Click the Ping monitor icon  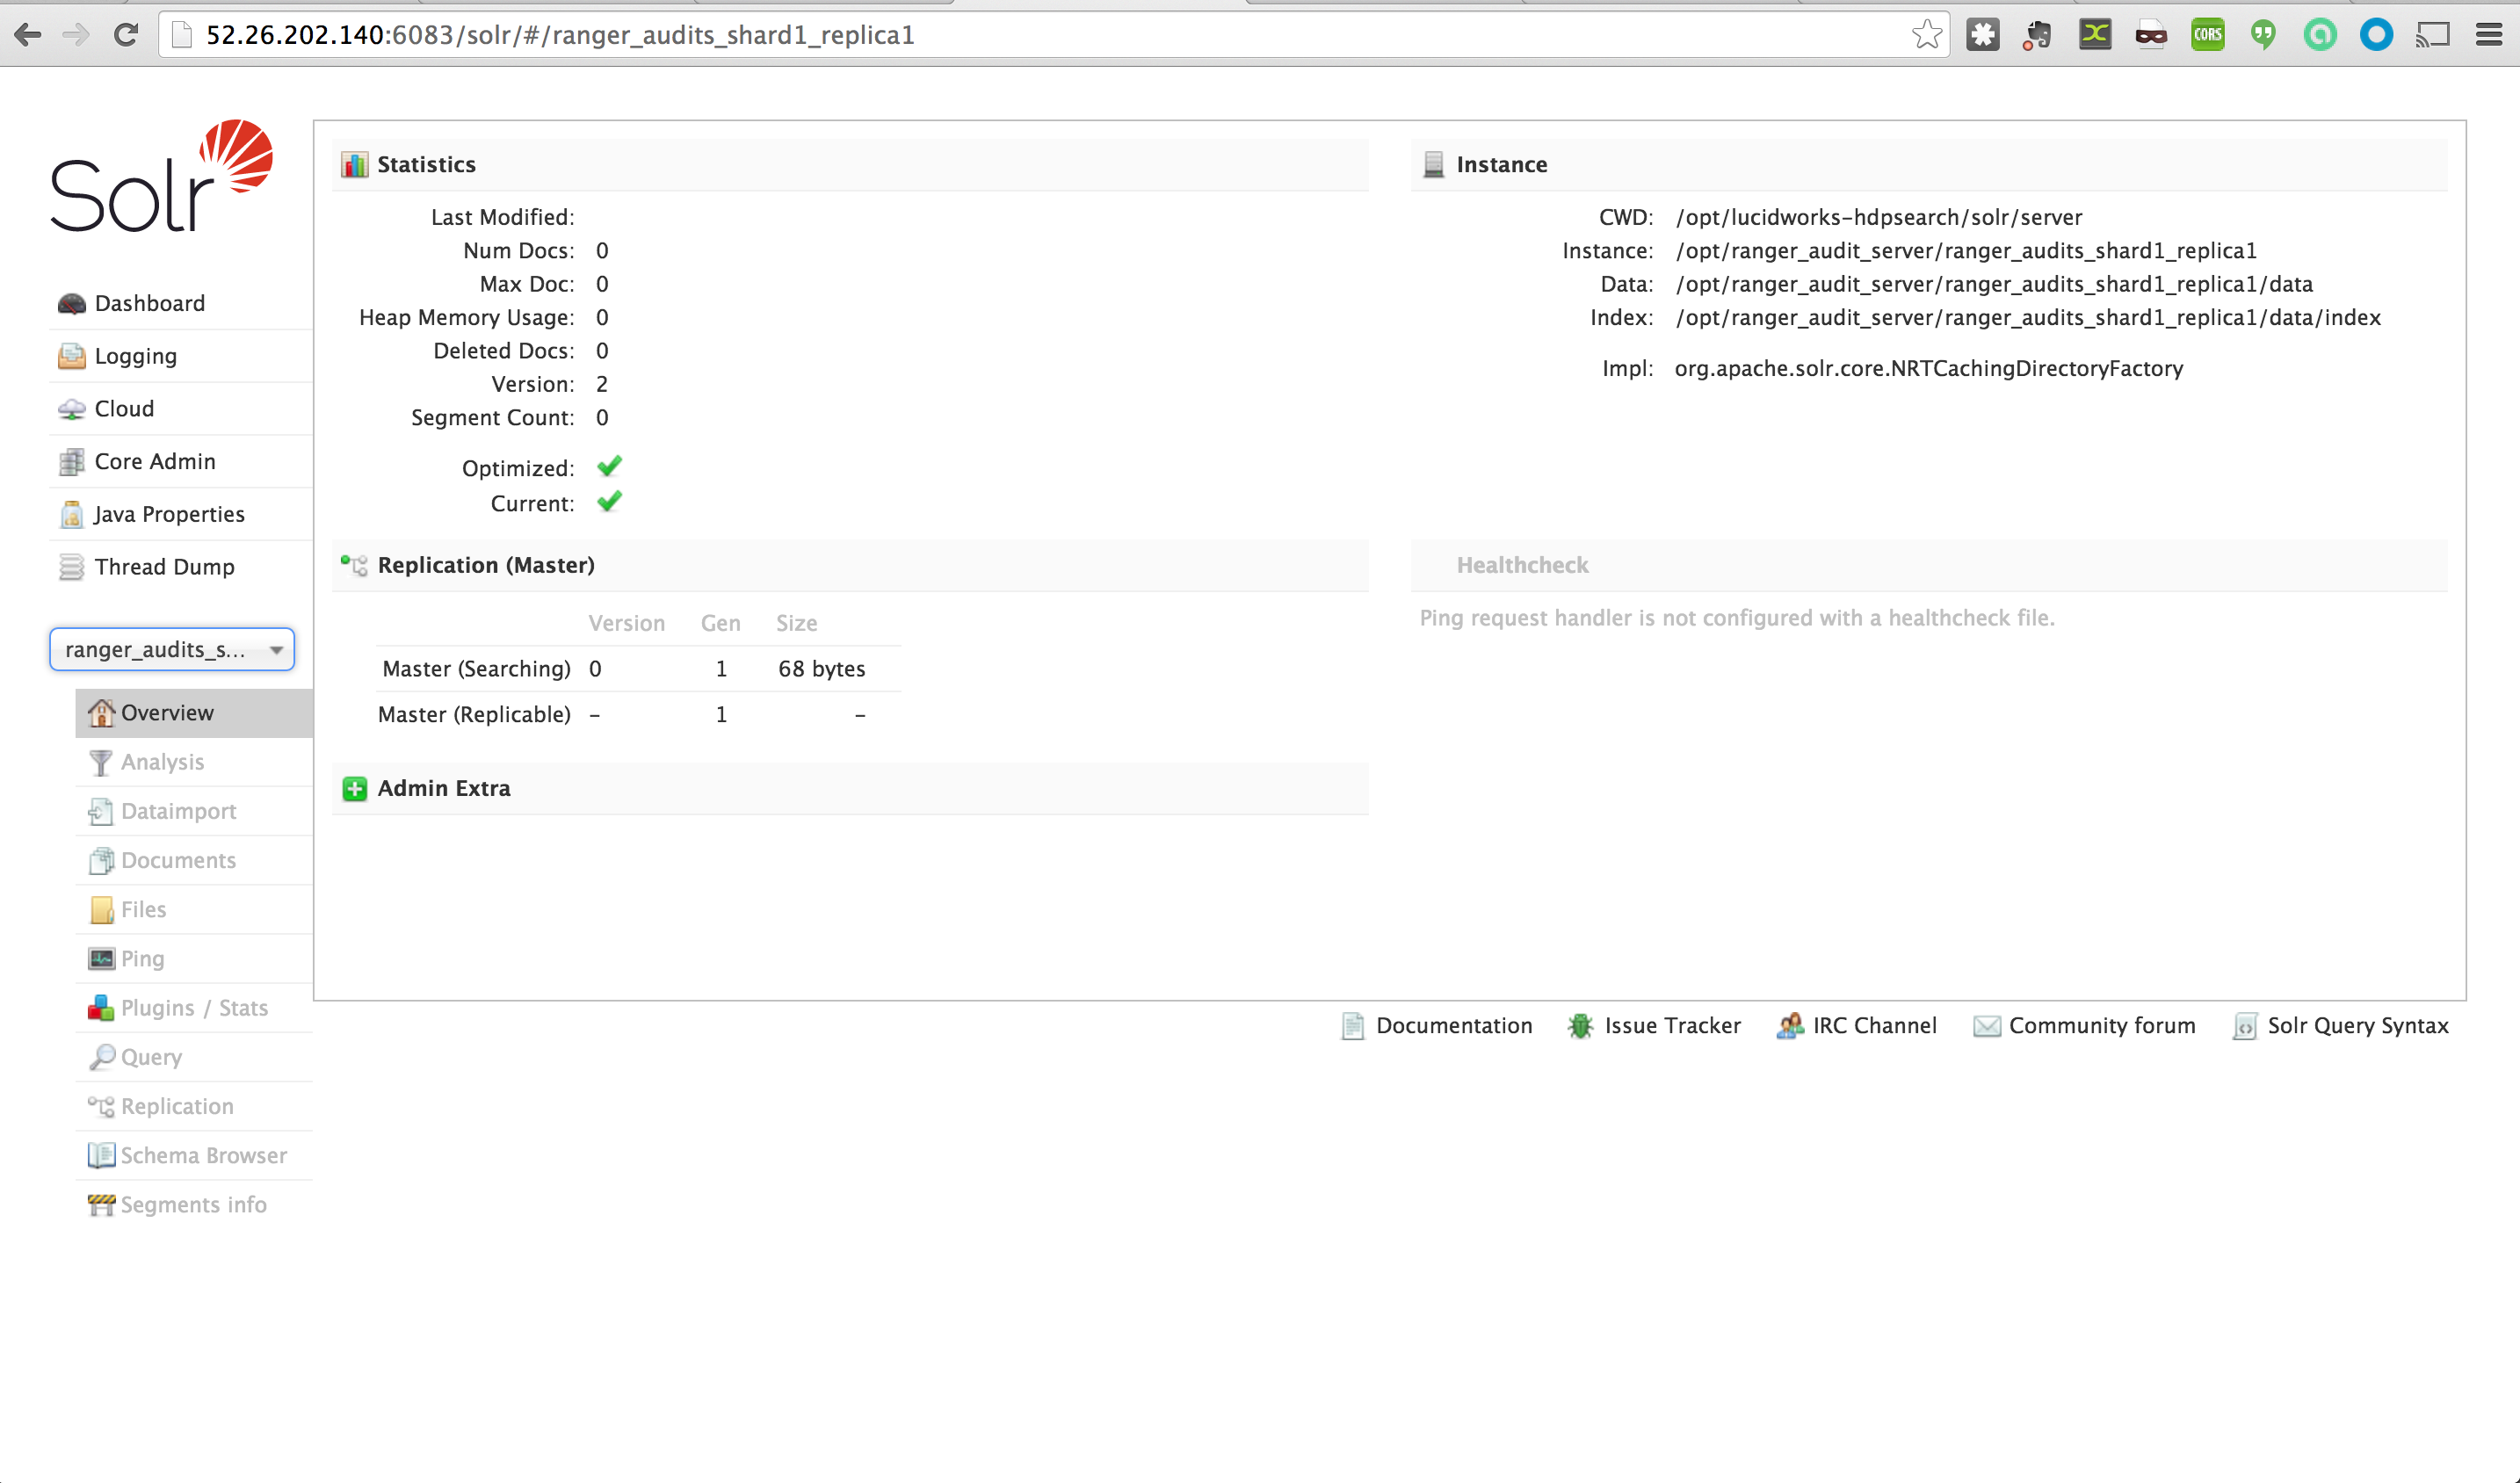101,959
